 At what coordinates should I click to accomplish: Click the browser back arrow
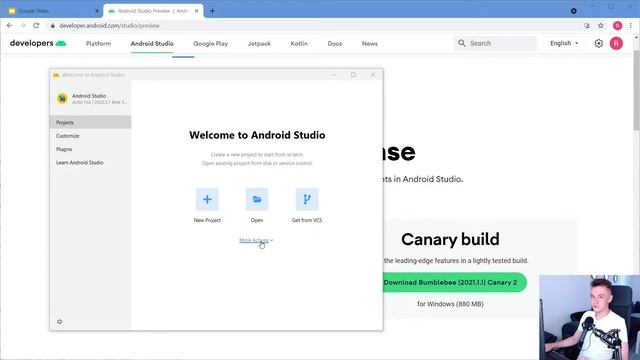click(x=9, y=25)
